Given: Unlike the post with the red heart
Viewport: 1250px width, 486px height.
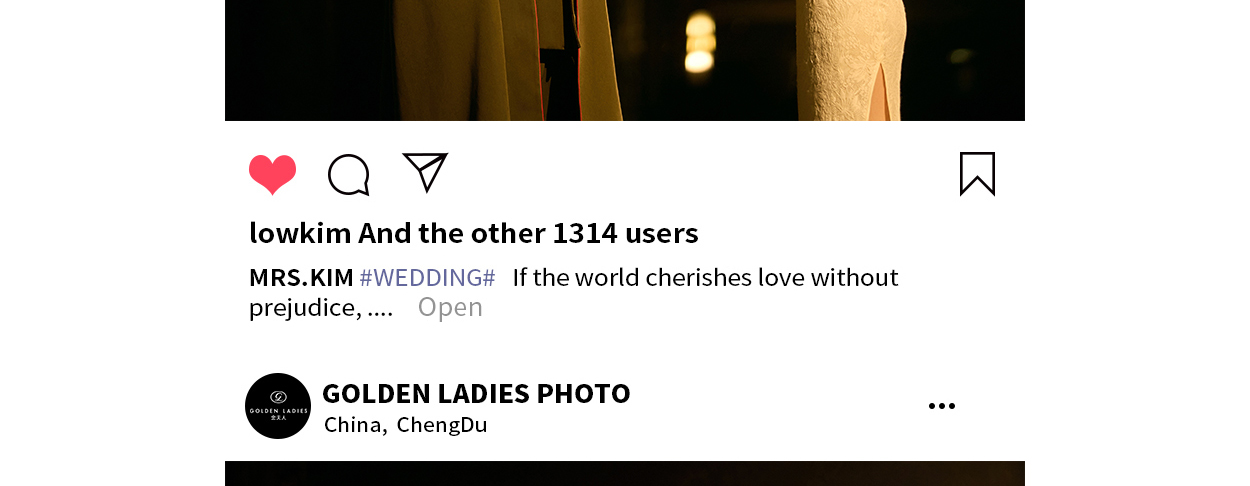Looking at the screenshot, I should click(273, 175).
